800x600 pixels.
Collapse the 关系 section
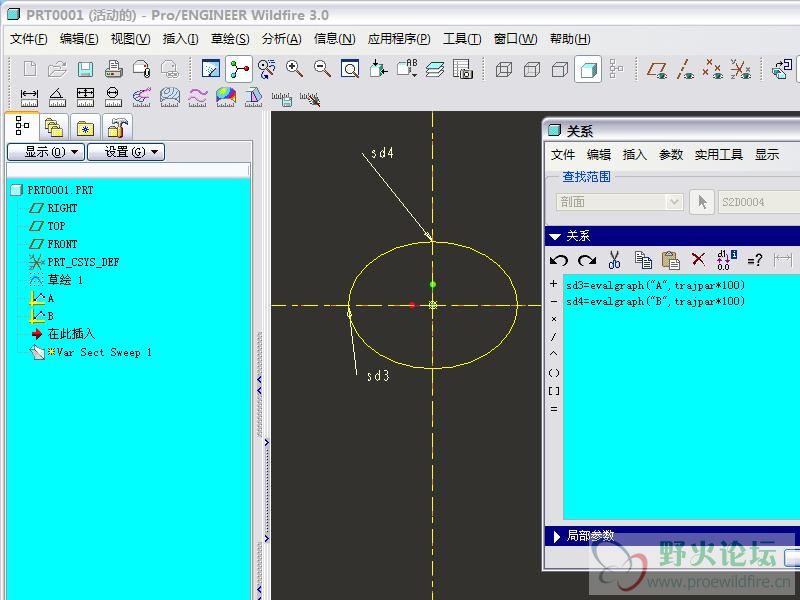555,236
